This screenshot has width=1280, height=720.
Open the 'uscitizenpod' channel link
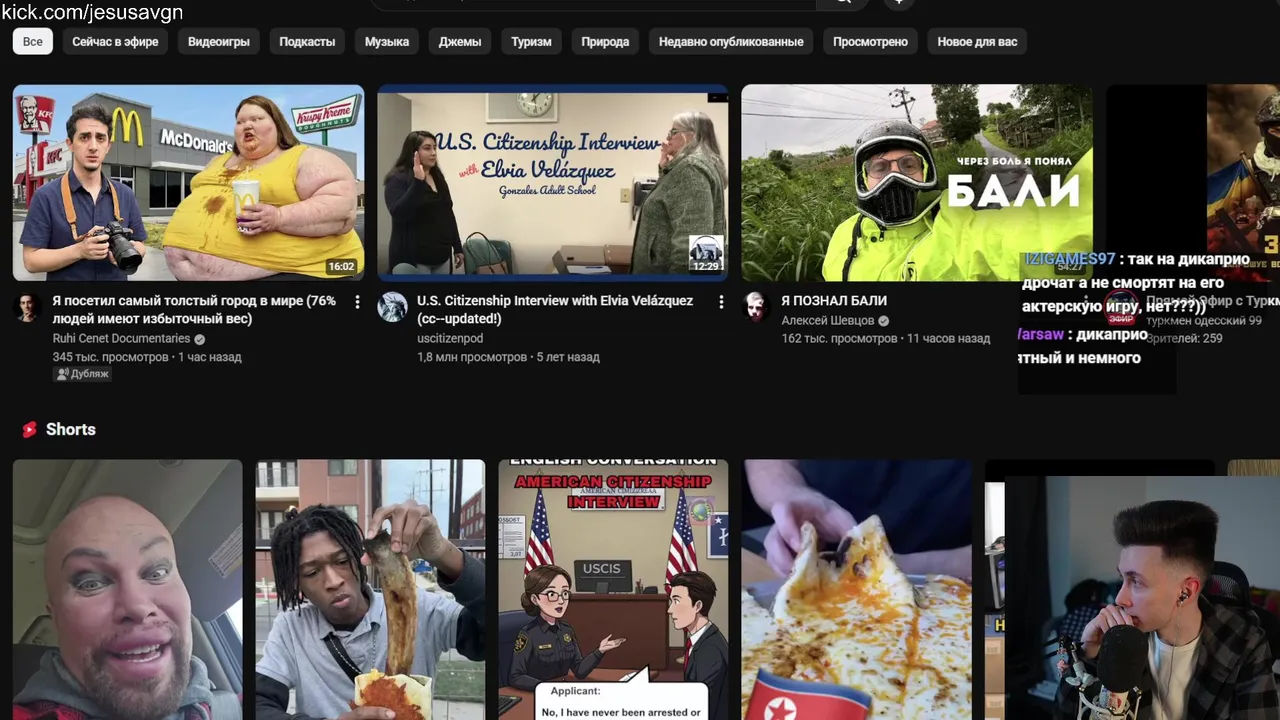[450, 339]
